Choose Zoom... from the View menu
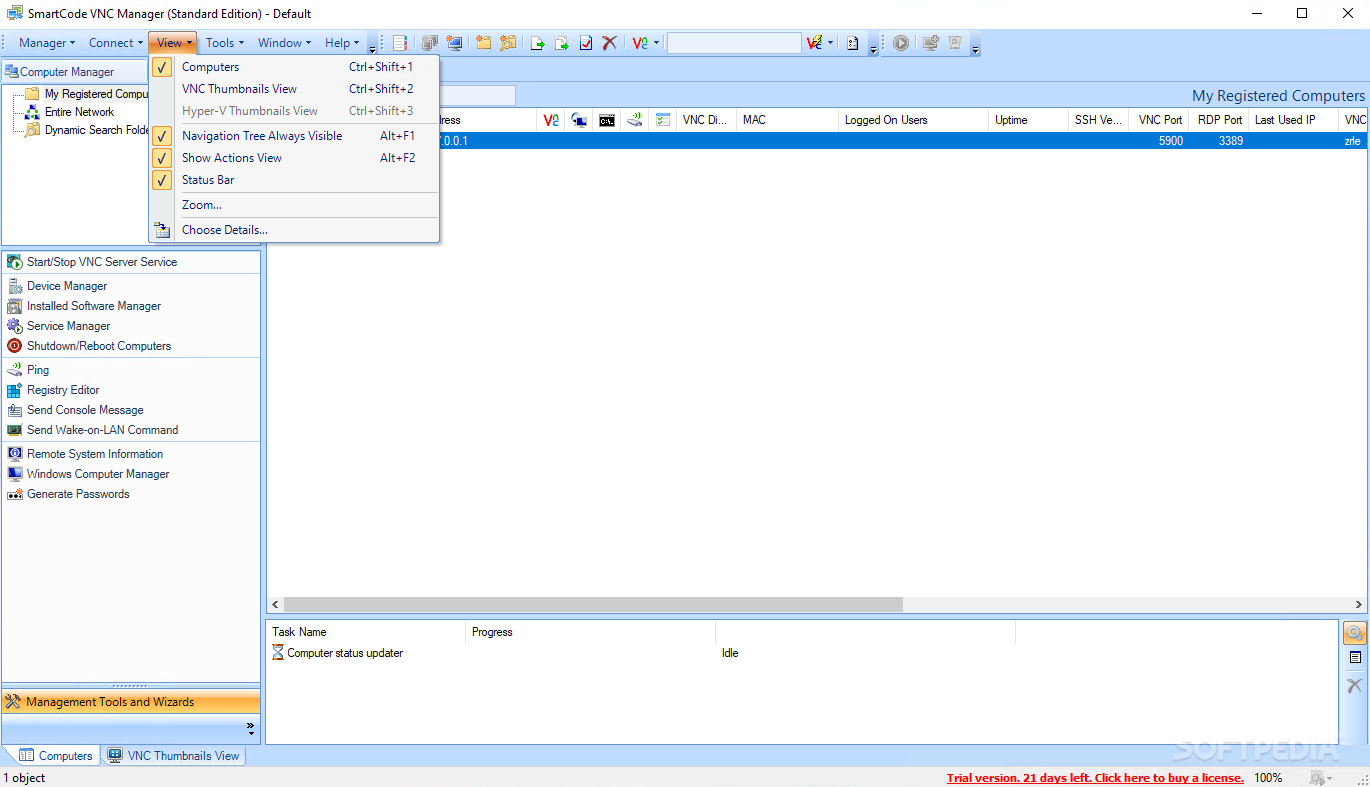The image size is (1370, 787). click(x=296, y=205)
